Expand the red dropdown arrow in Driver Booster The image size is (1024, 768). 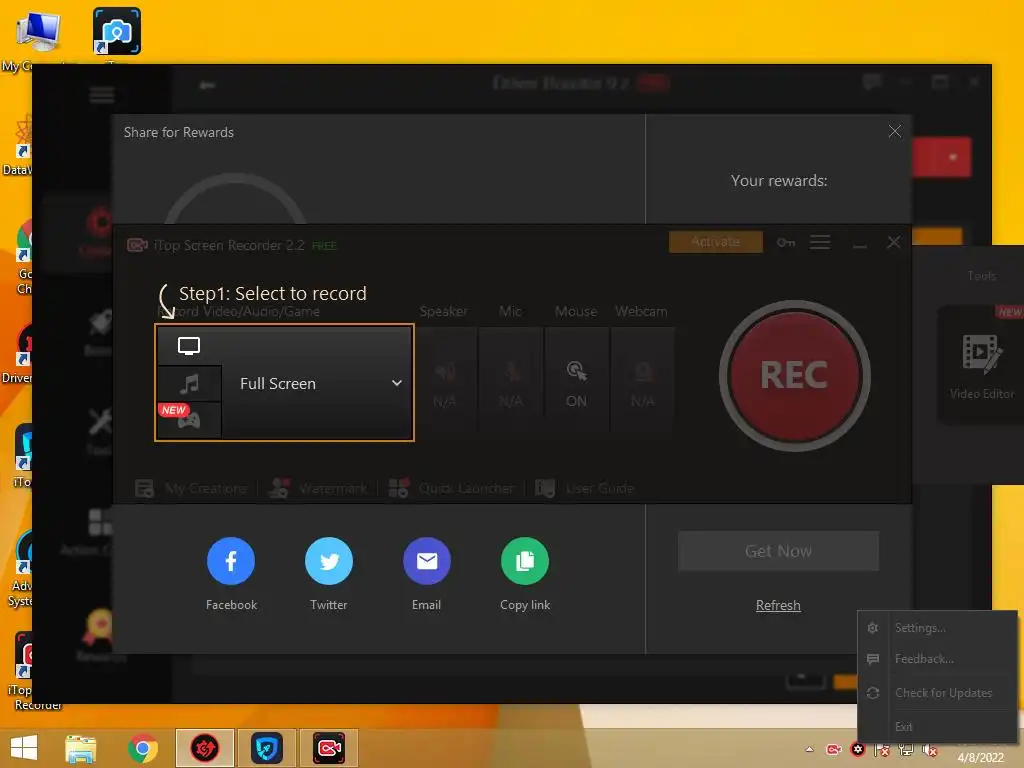click(953, 157)
